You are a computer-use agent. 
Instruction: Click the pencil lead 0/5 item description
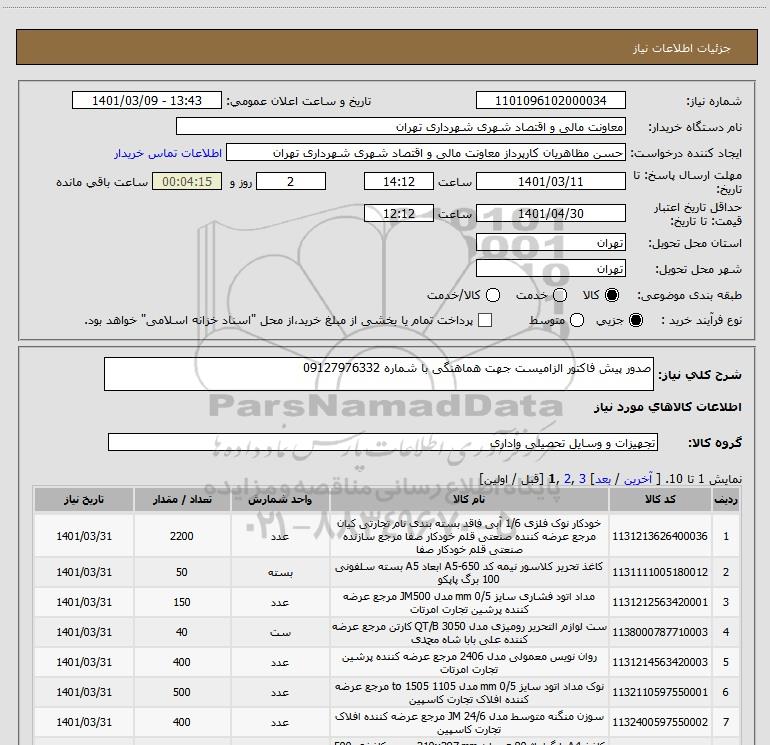[469, 692]
